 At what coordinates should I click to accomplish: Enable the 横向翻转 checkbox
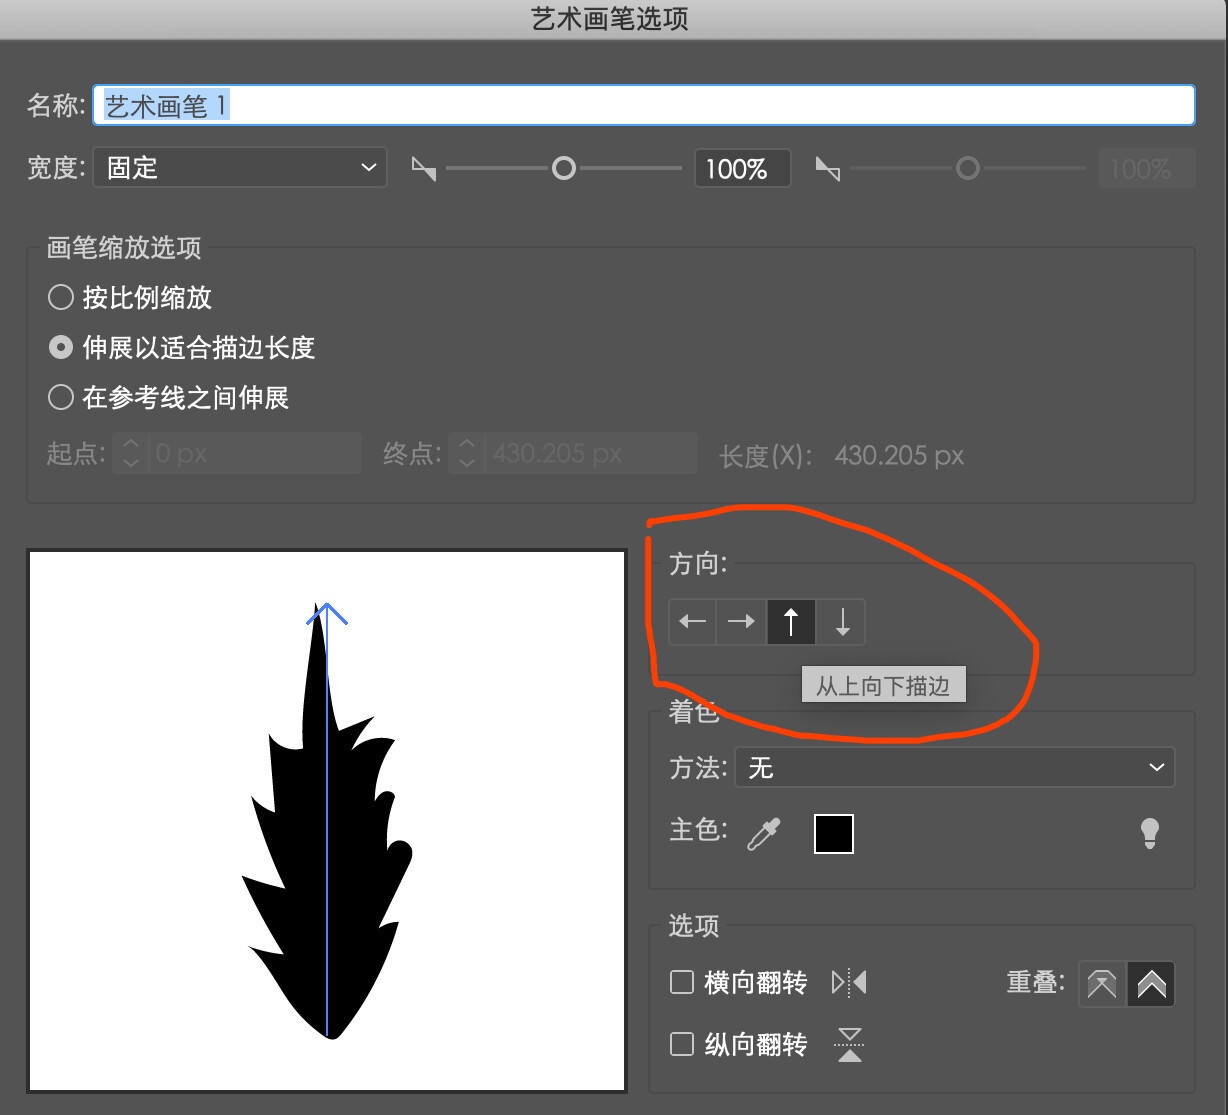tap(681, 983)
